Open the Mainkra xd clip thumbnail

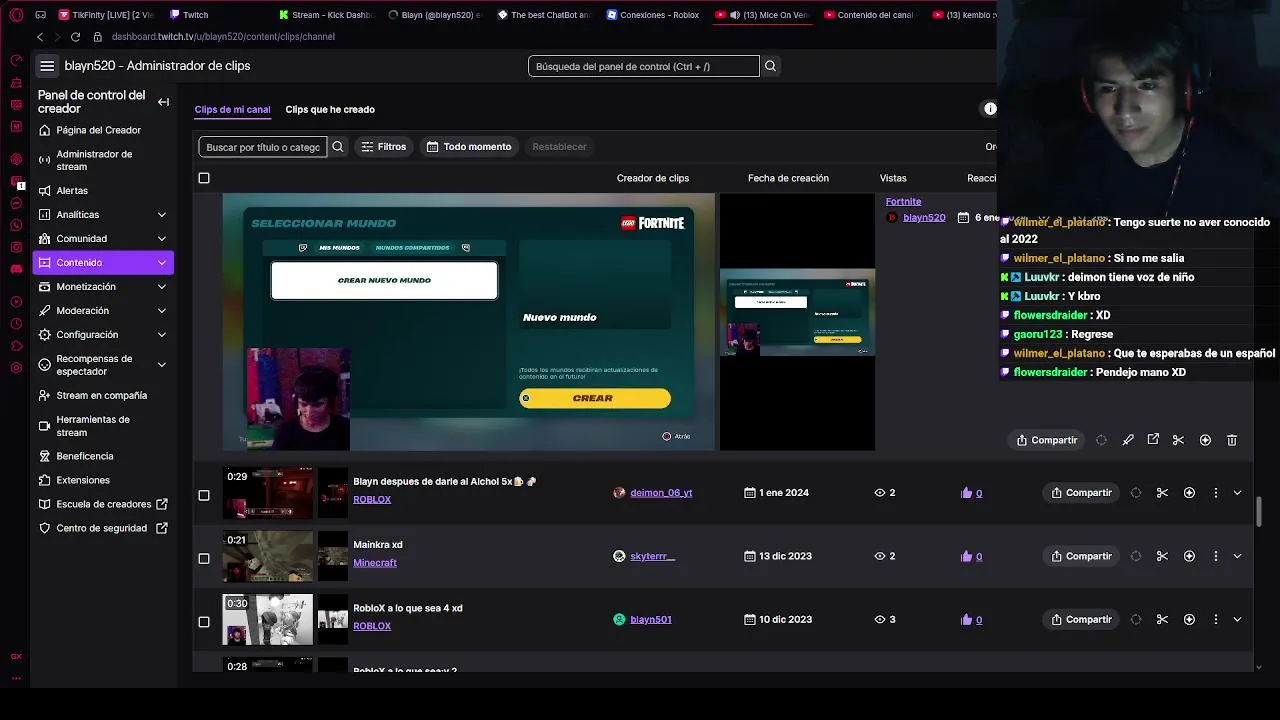pos(267,556)
